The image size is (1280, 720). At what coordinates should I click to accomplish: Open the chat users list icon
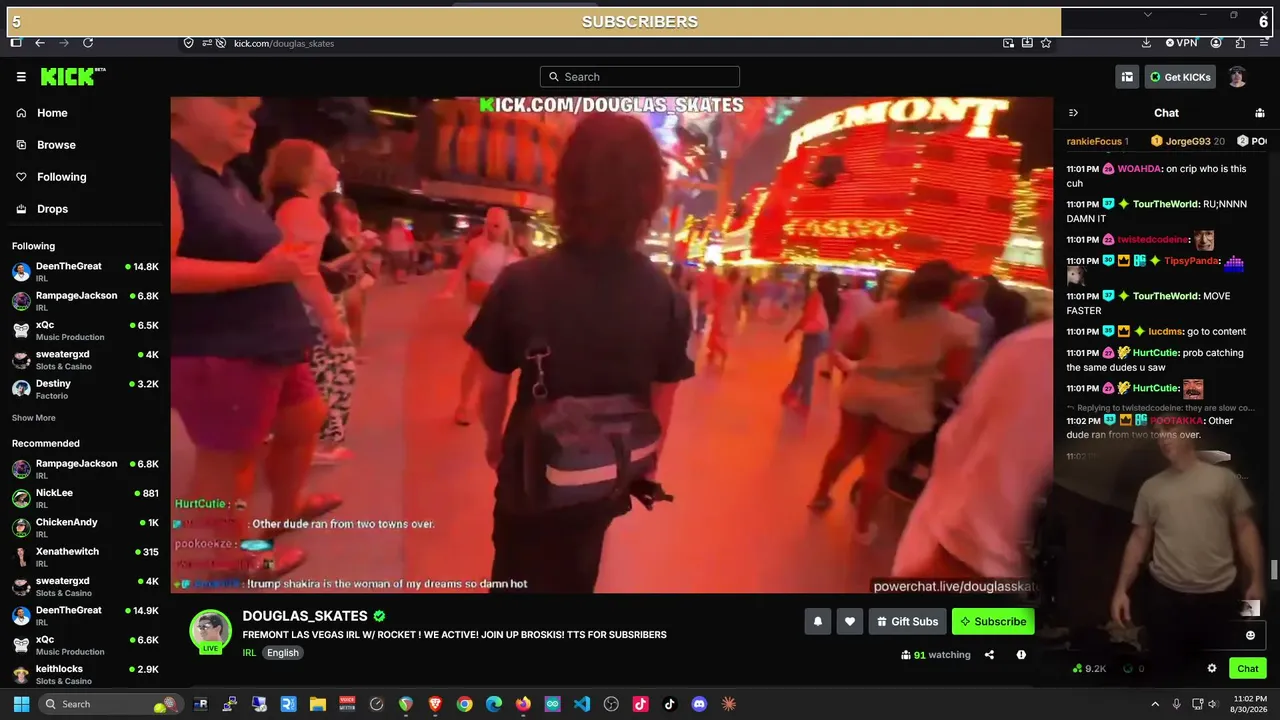tap(1260, 113)
